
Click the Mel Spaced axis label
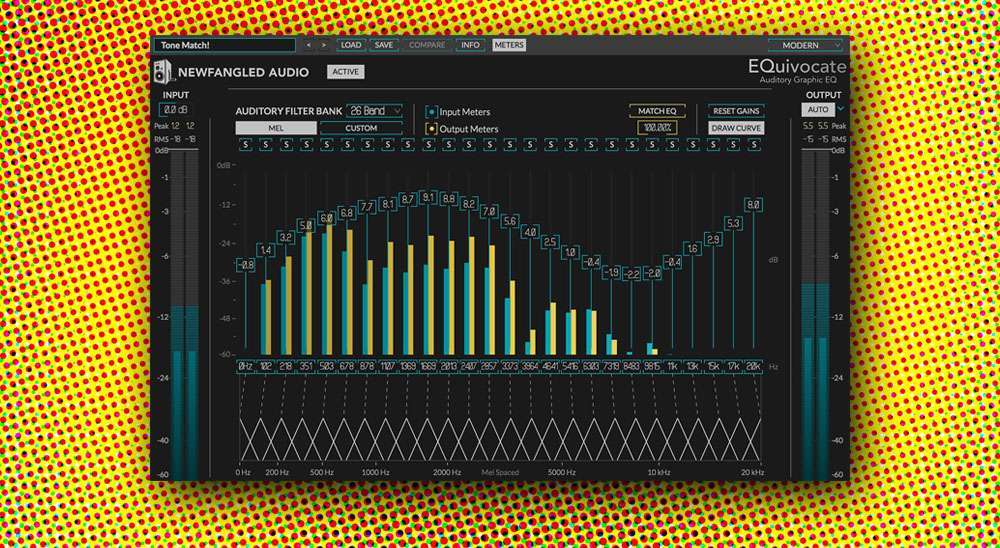tap(500, 473)
